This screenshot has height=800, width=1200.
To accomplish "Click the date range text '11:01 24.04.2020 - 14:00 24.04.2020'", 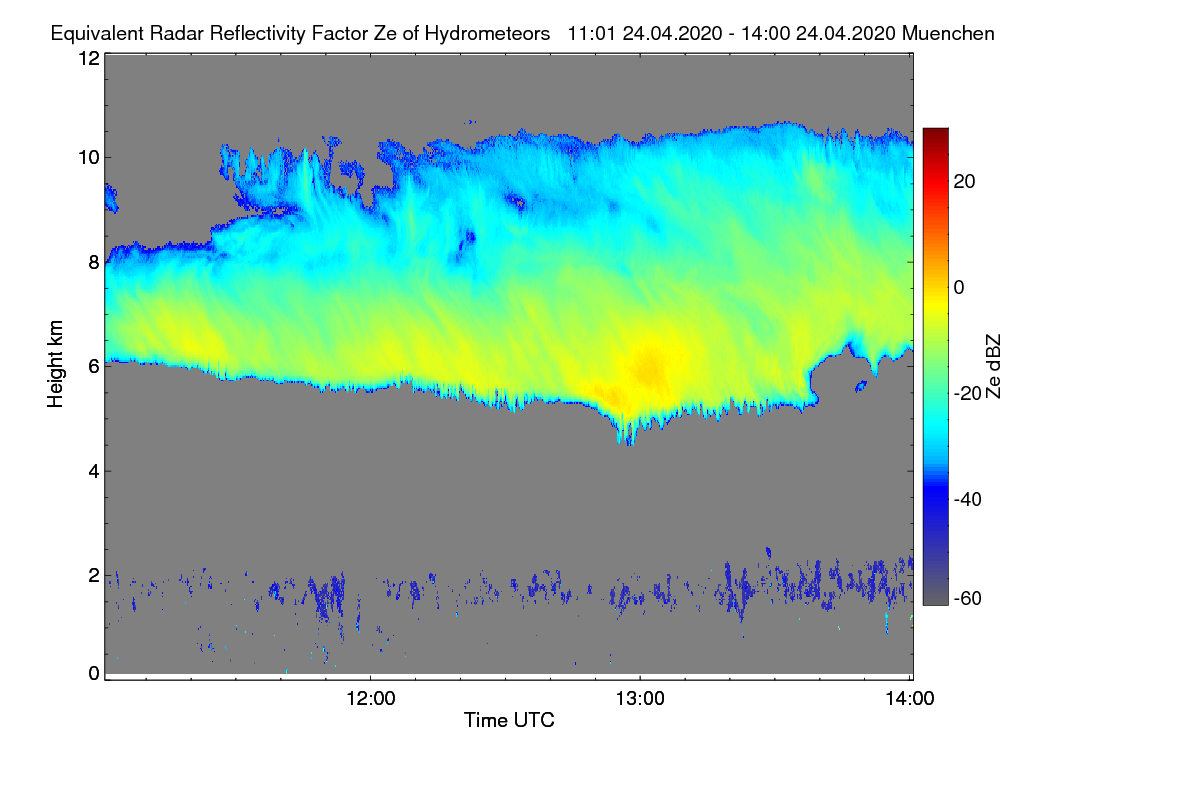I will (732, 33).
